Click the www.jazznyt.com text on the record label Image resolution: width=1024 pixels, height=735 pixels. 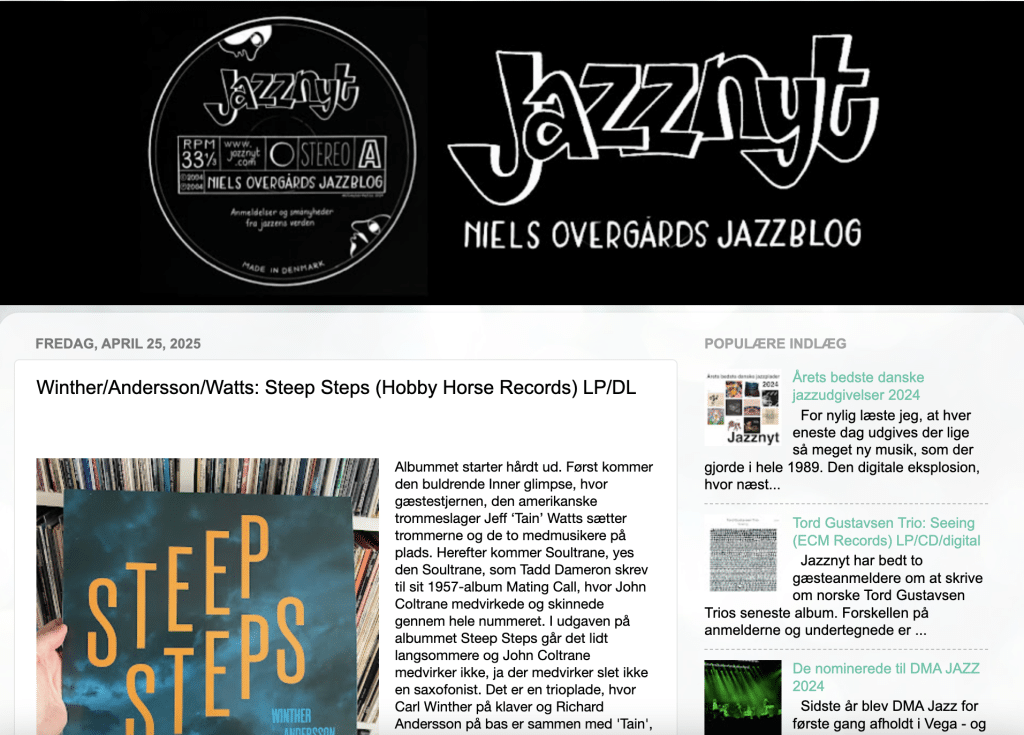[242, 153]
